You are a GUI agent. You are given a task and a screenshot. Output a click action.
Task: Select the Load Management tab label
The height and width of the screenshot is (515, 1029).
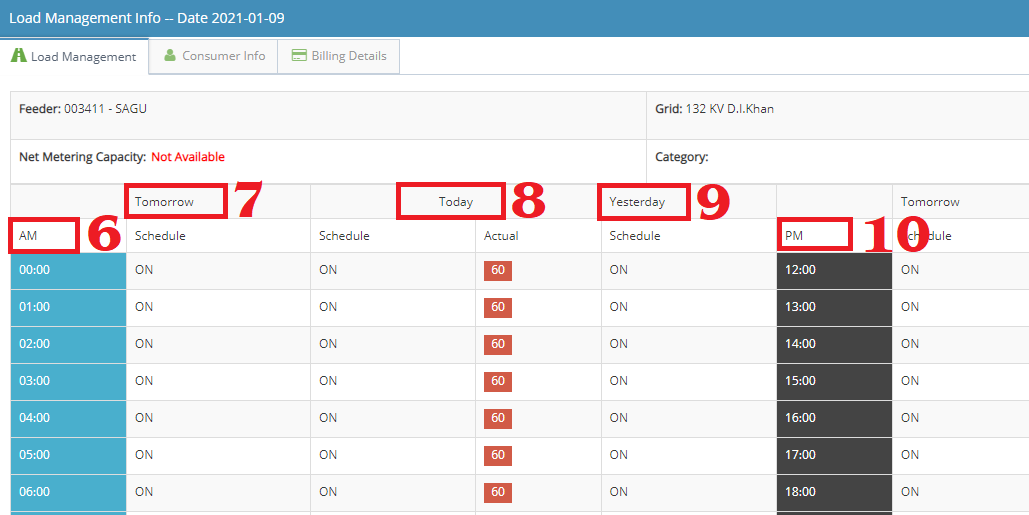pos(83,57)
